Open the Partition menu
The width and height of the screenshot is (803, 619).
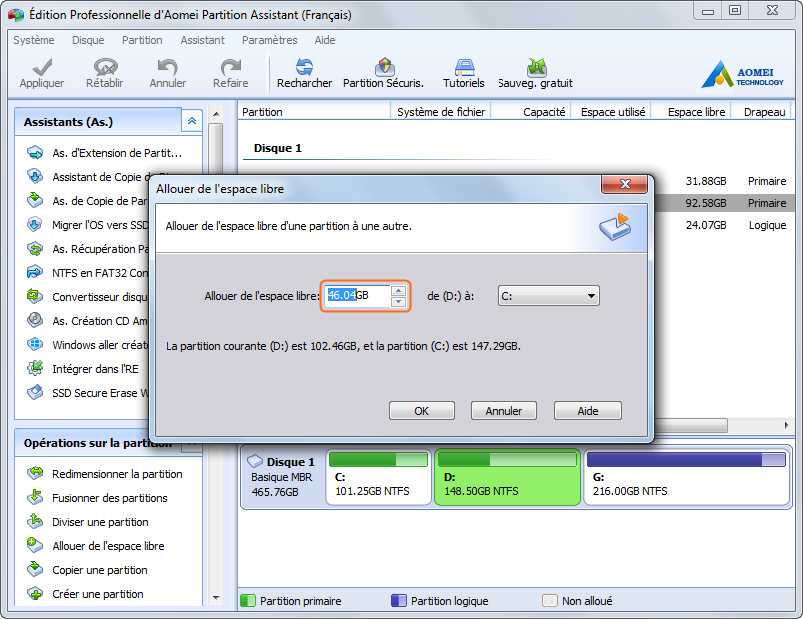[x=142, y=40]
